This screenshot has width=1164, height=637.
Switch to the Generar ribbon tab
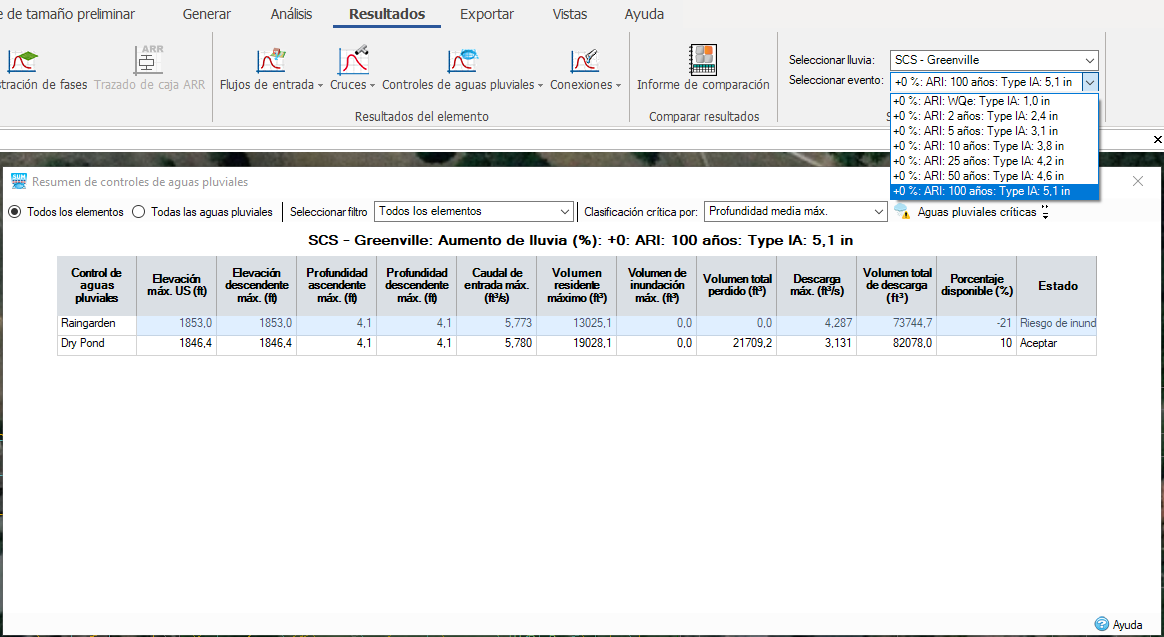tap(206, 14)
